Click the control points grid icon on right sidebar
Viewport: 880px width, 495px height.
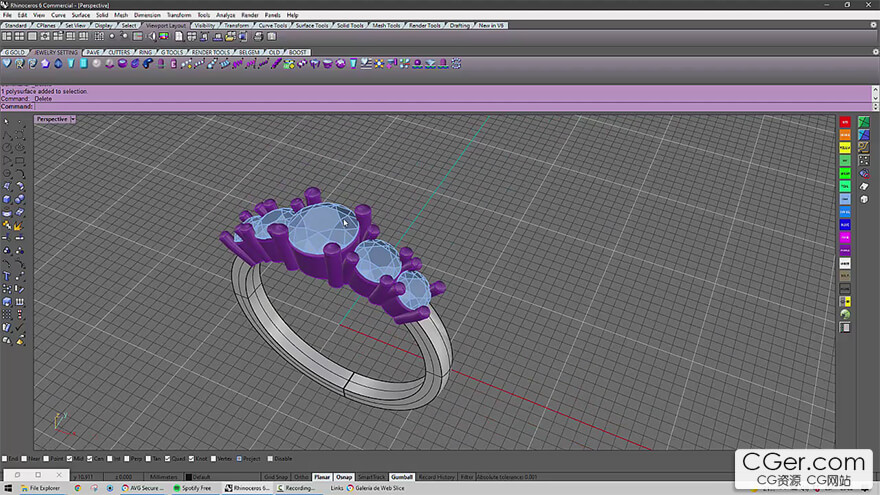click(x=864, y=161)
